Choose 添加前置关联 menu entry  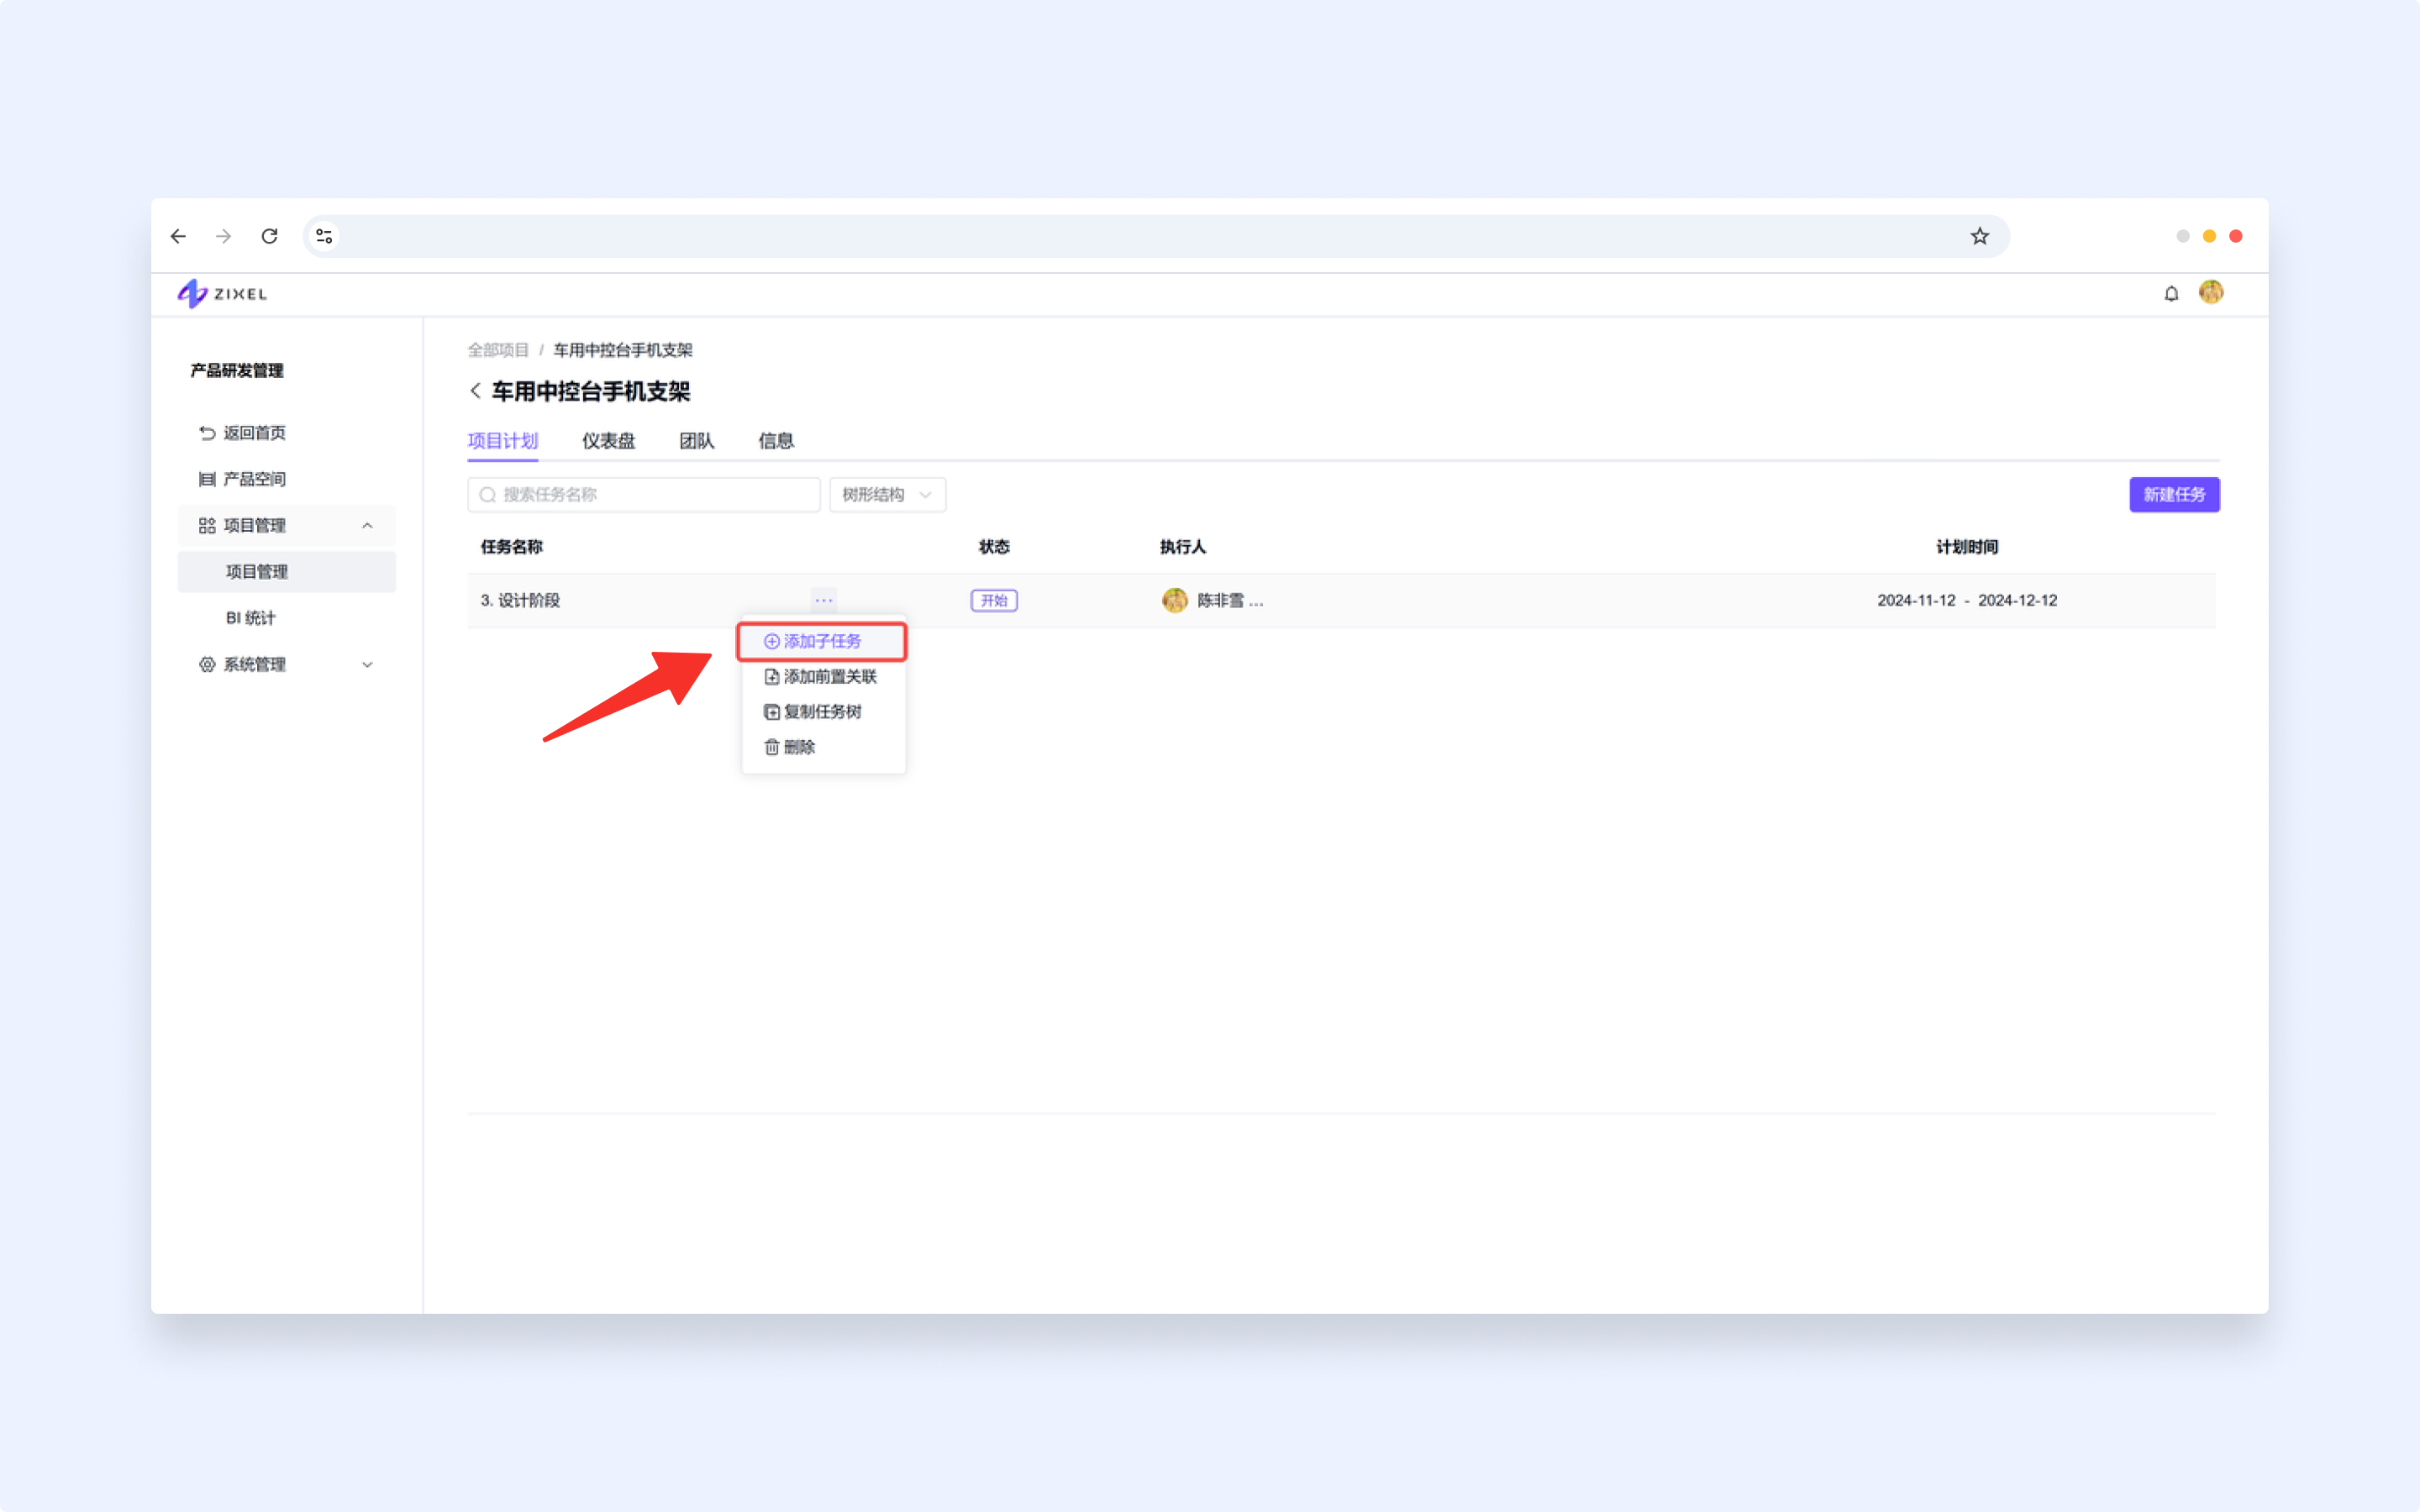click(822, 677)
